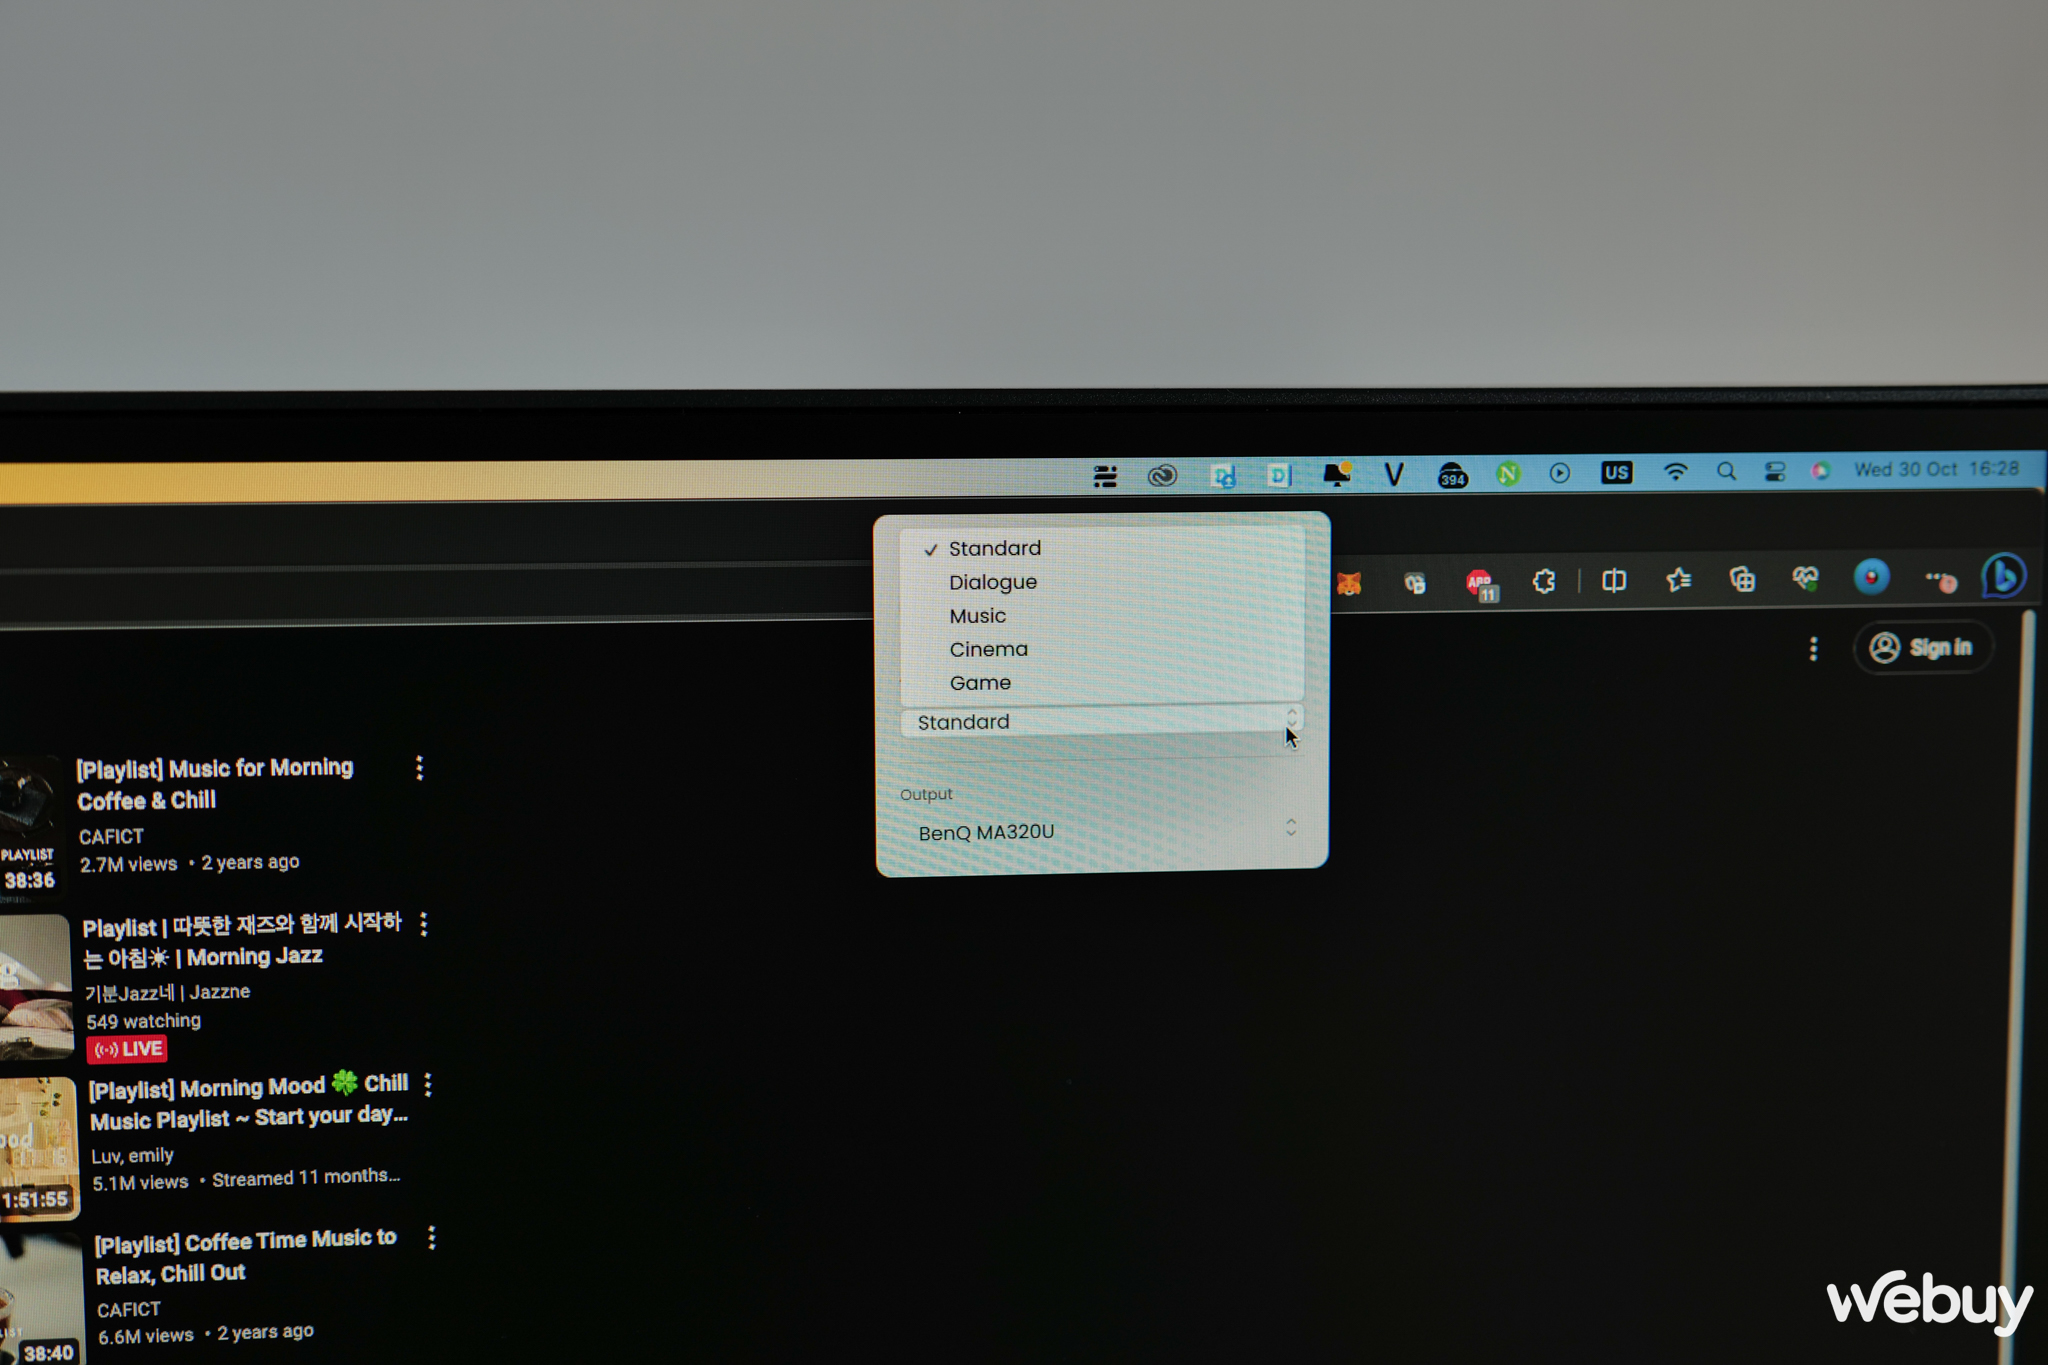
Task: Select Standard sound mode option
Action: pos(996,550)
